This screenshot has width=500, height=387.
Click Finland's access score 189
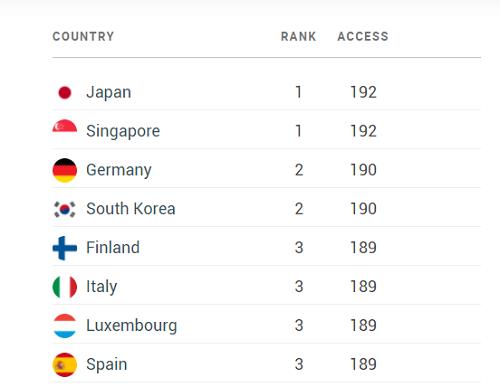coord(363,248)
